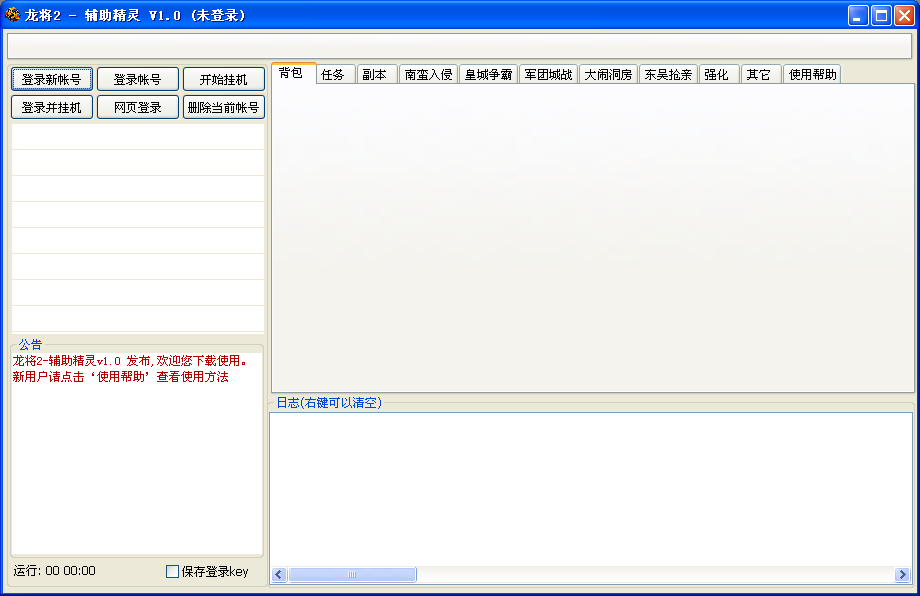Click announcement line 新用户请点击 '使用帮助'

point(121,377)
